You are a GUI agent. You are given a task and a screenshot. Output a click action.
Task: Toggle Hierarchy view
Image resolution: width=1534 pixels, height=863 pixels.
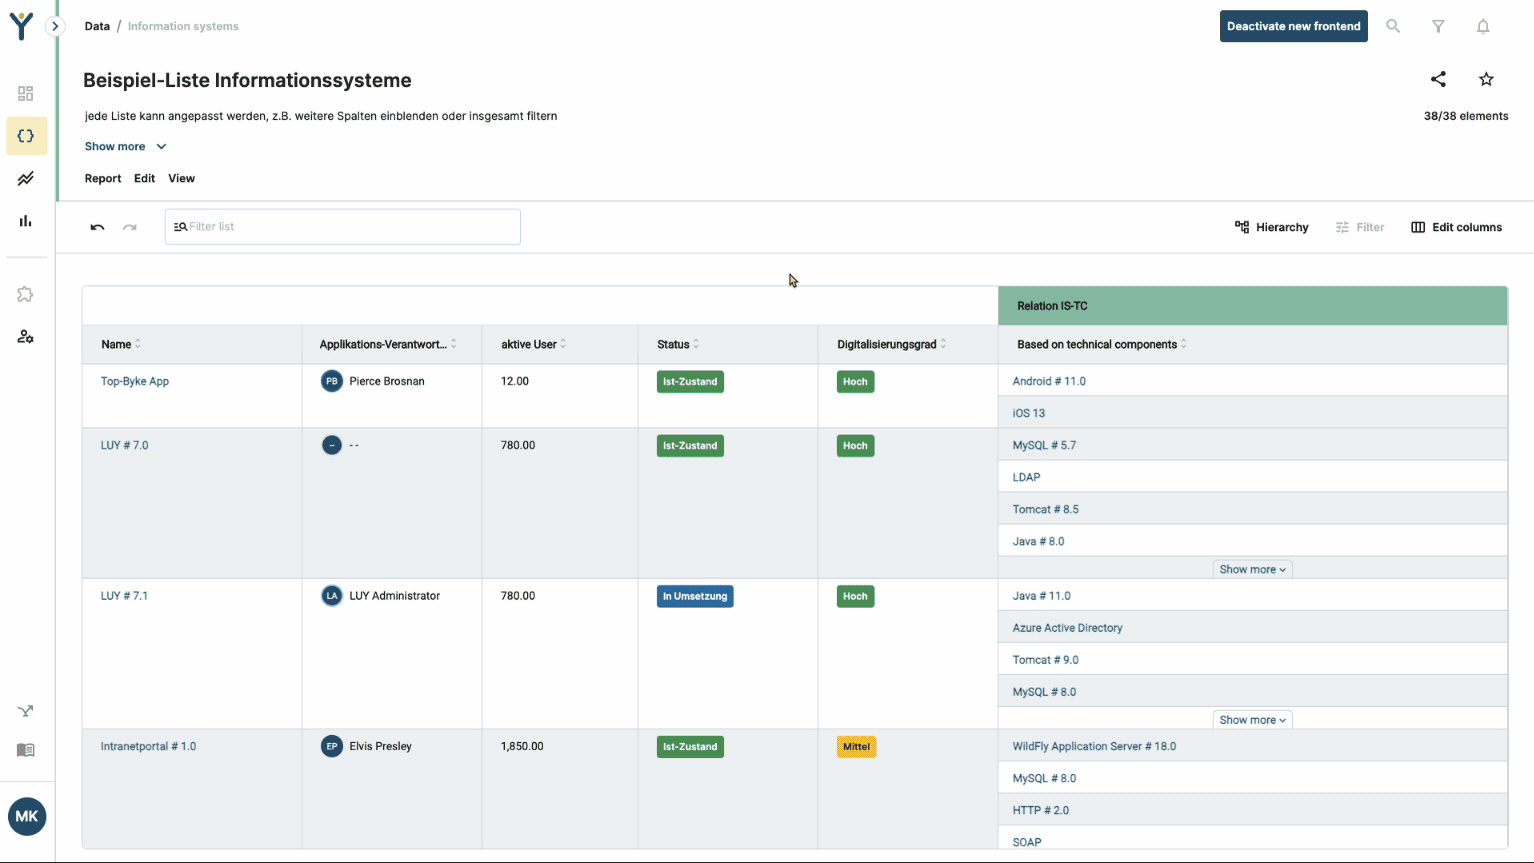(x=1271, y=227)
